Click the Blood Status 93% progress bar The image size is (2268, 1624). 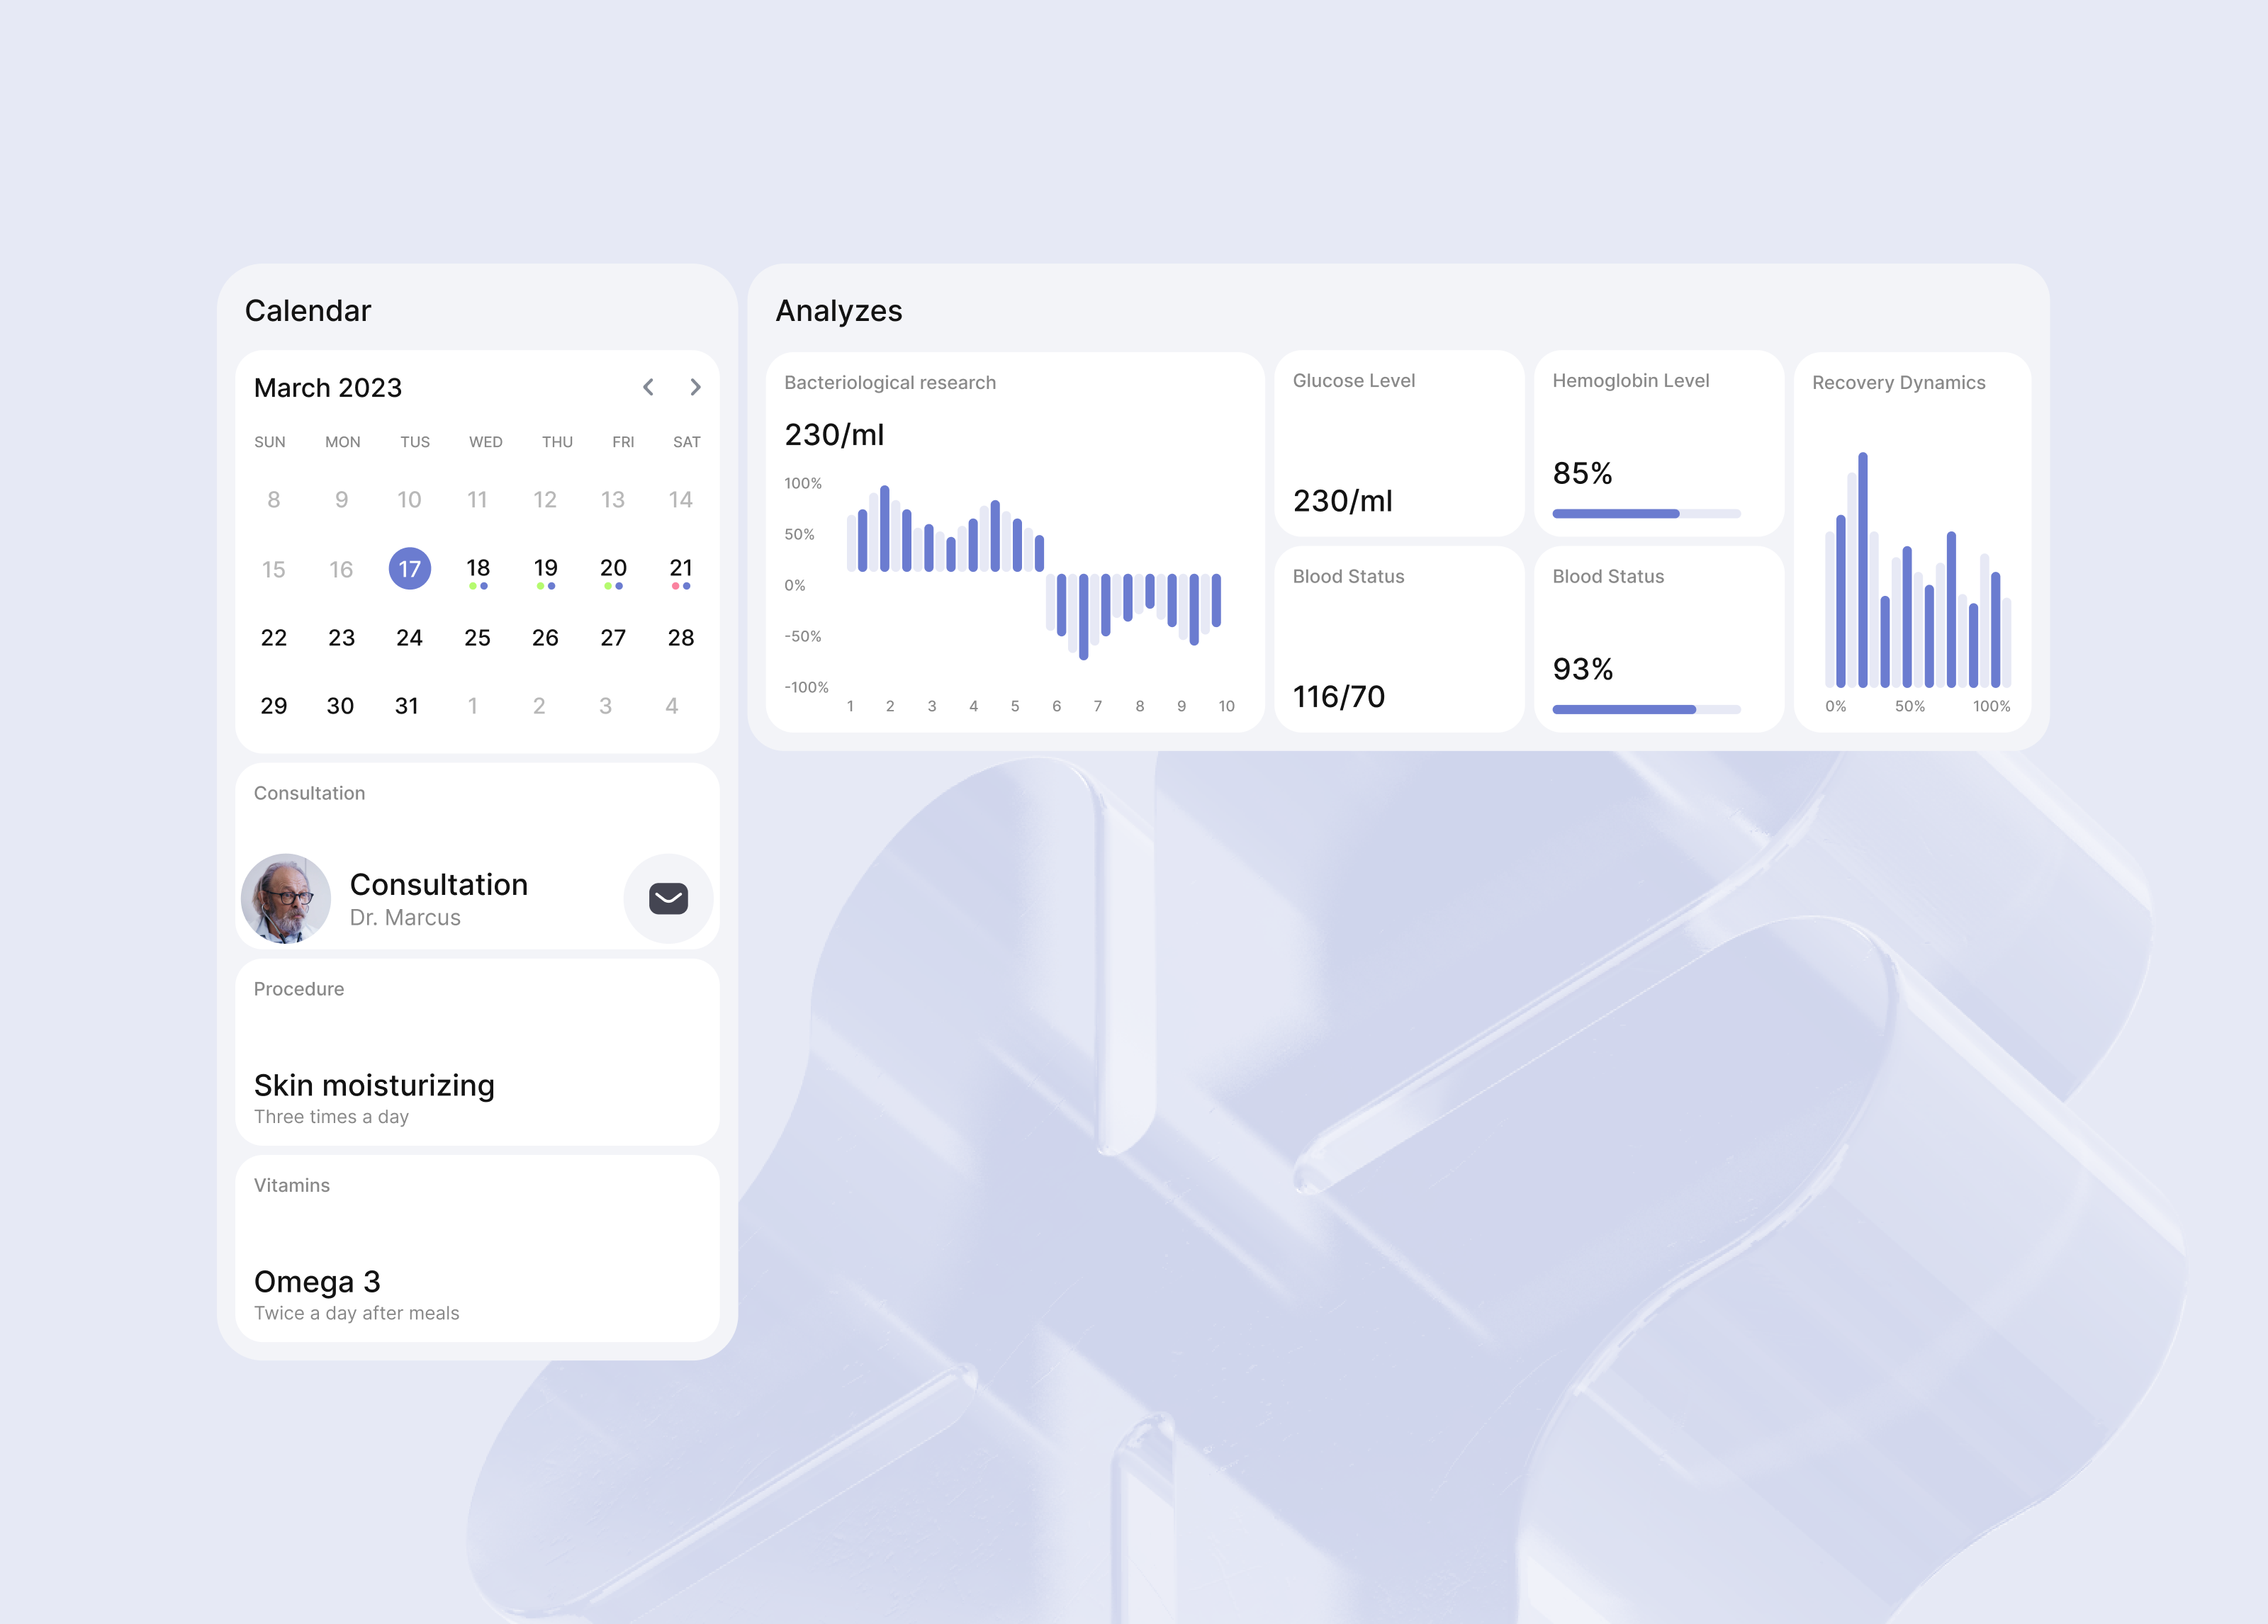(1646, 710)
